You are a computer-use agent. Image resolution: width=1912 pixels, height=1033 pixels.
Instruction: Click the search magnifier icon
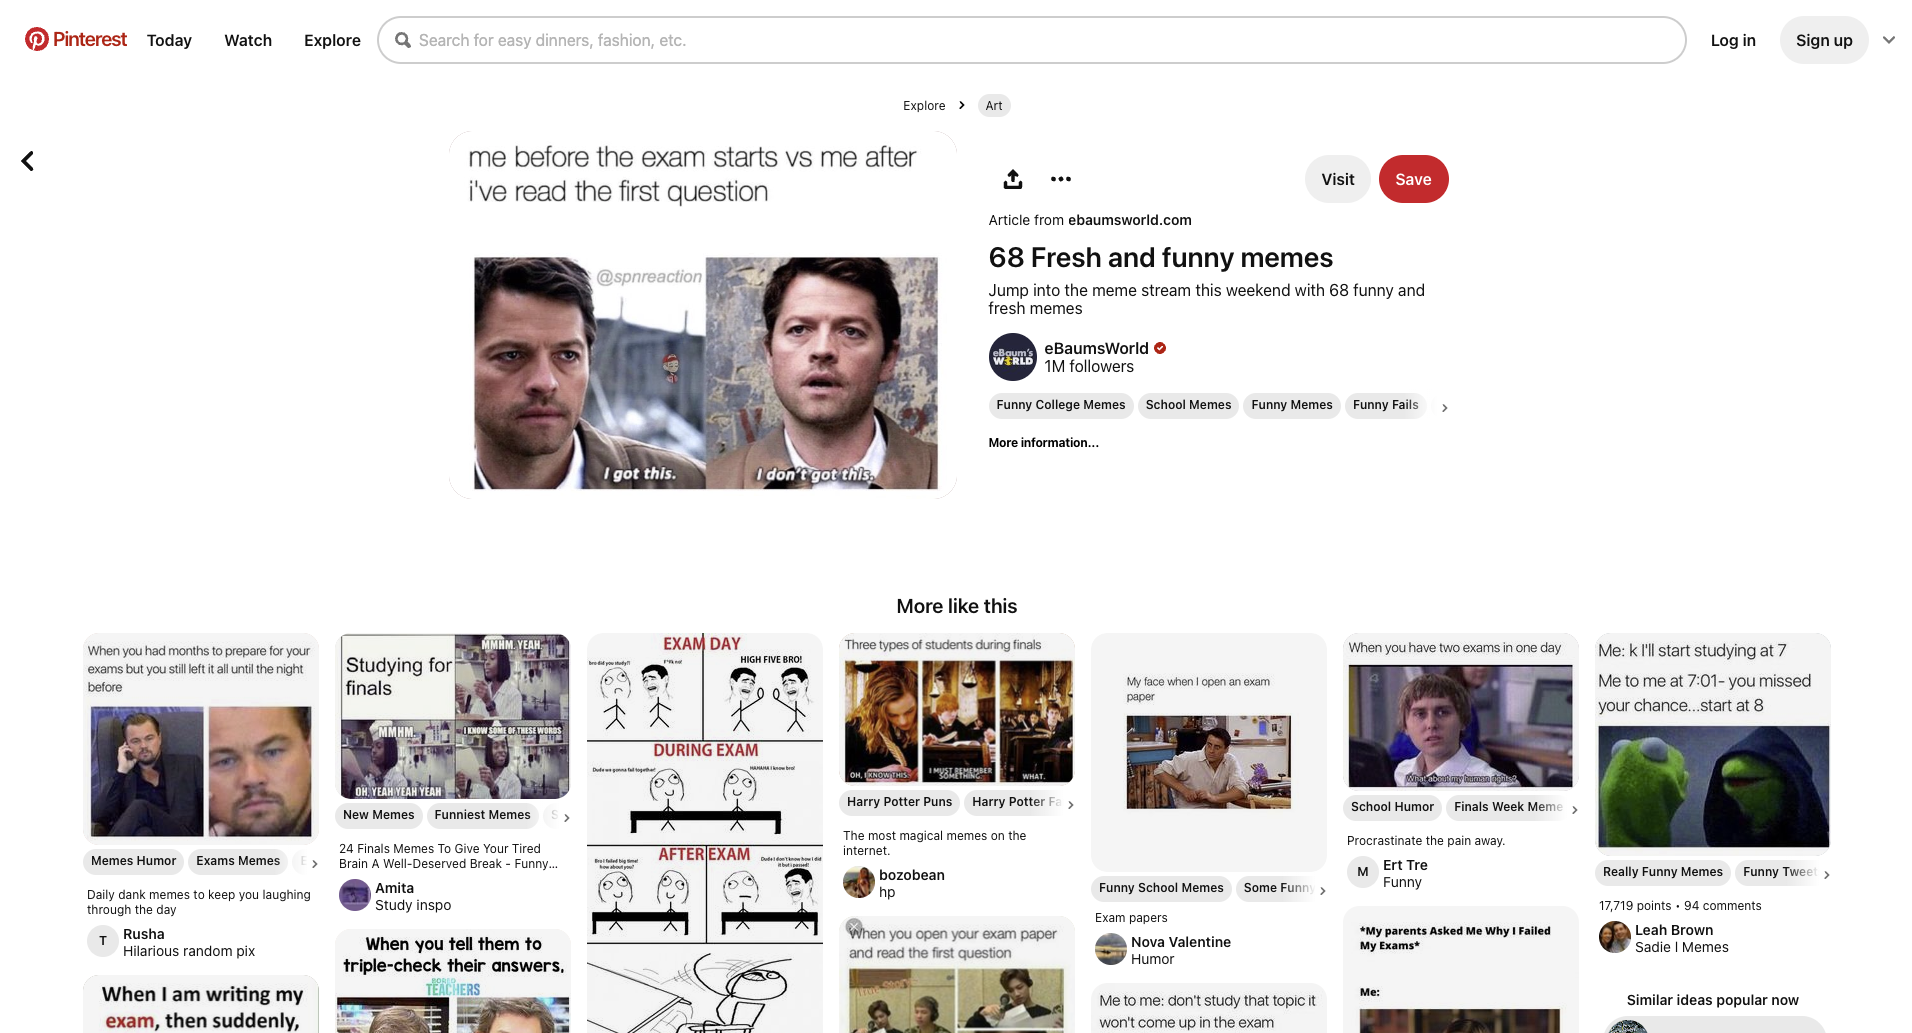403,41
